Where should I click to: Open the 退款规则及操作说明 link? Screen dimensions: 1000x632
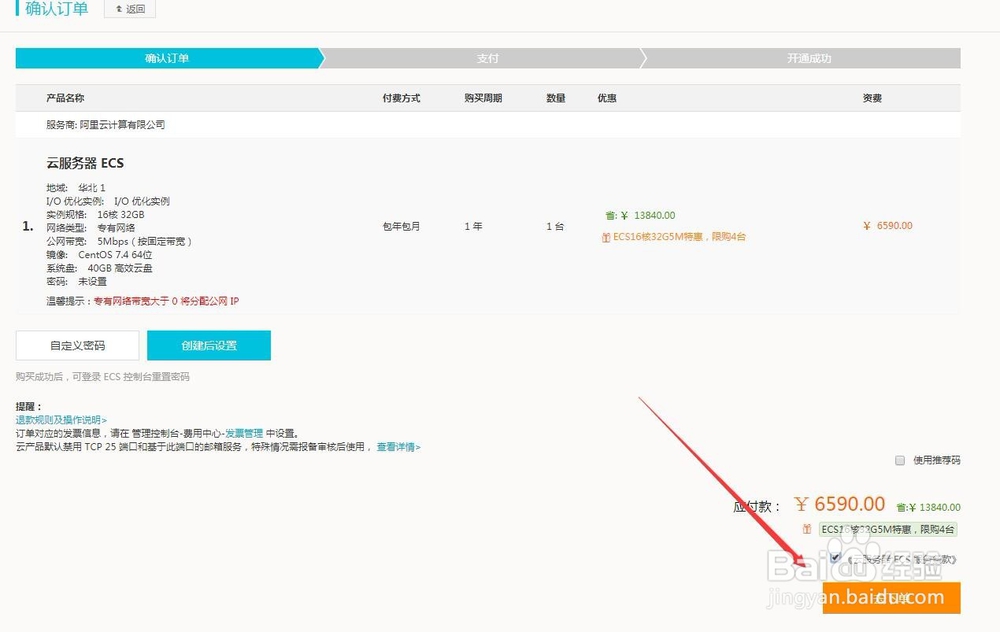(61, 420)
